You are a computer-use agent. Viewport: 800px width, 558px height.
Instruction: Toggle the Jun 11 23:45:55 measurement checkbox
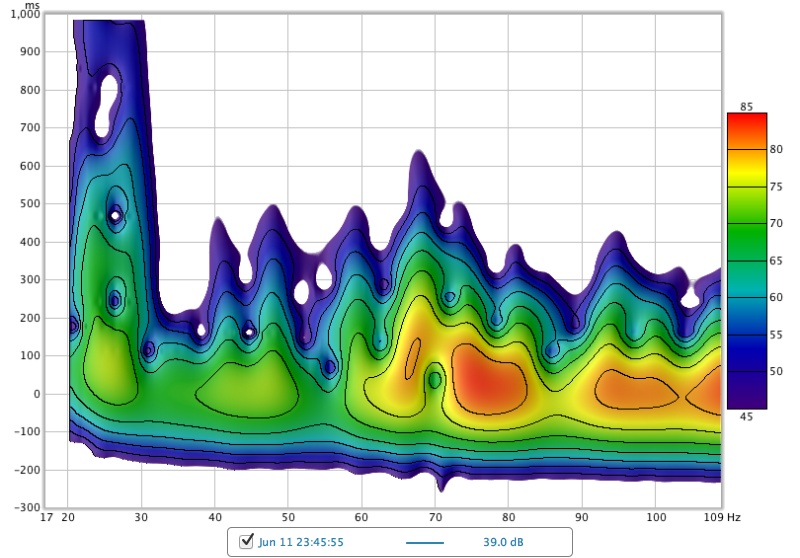(246, 541)
